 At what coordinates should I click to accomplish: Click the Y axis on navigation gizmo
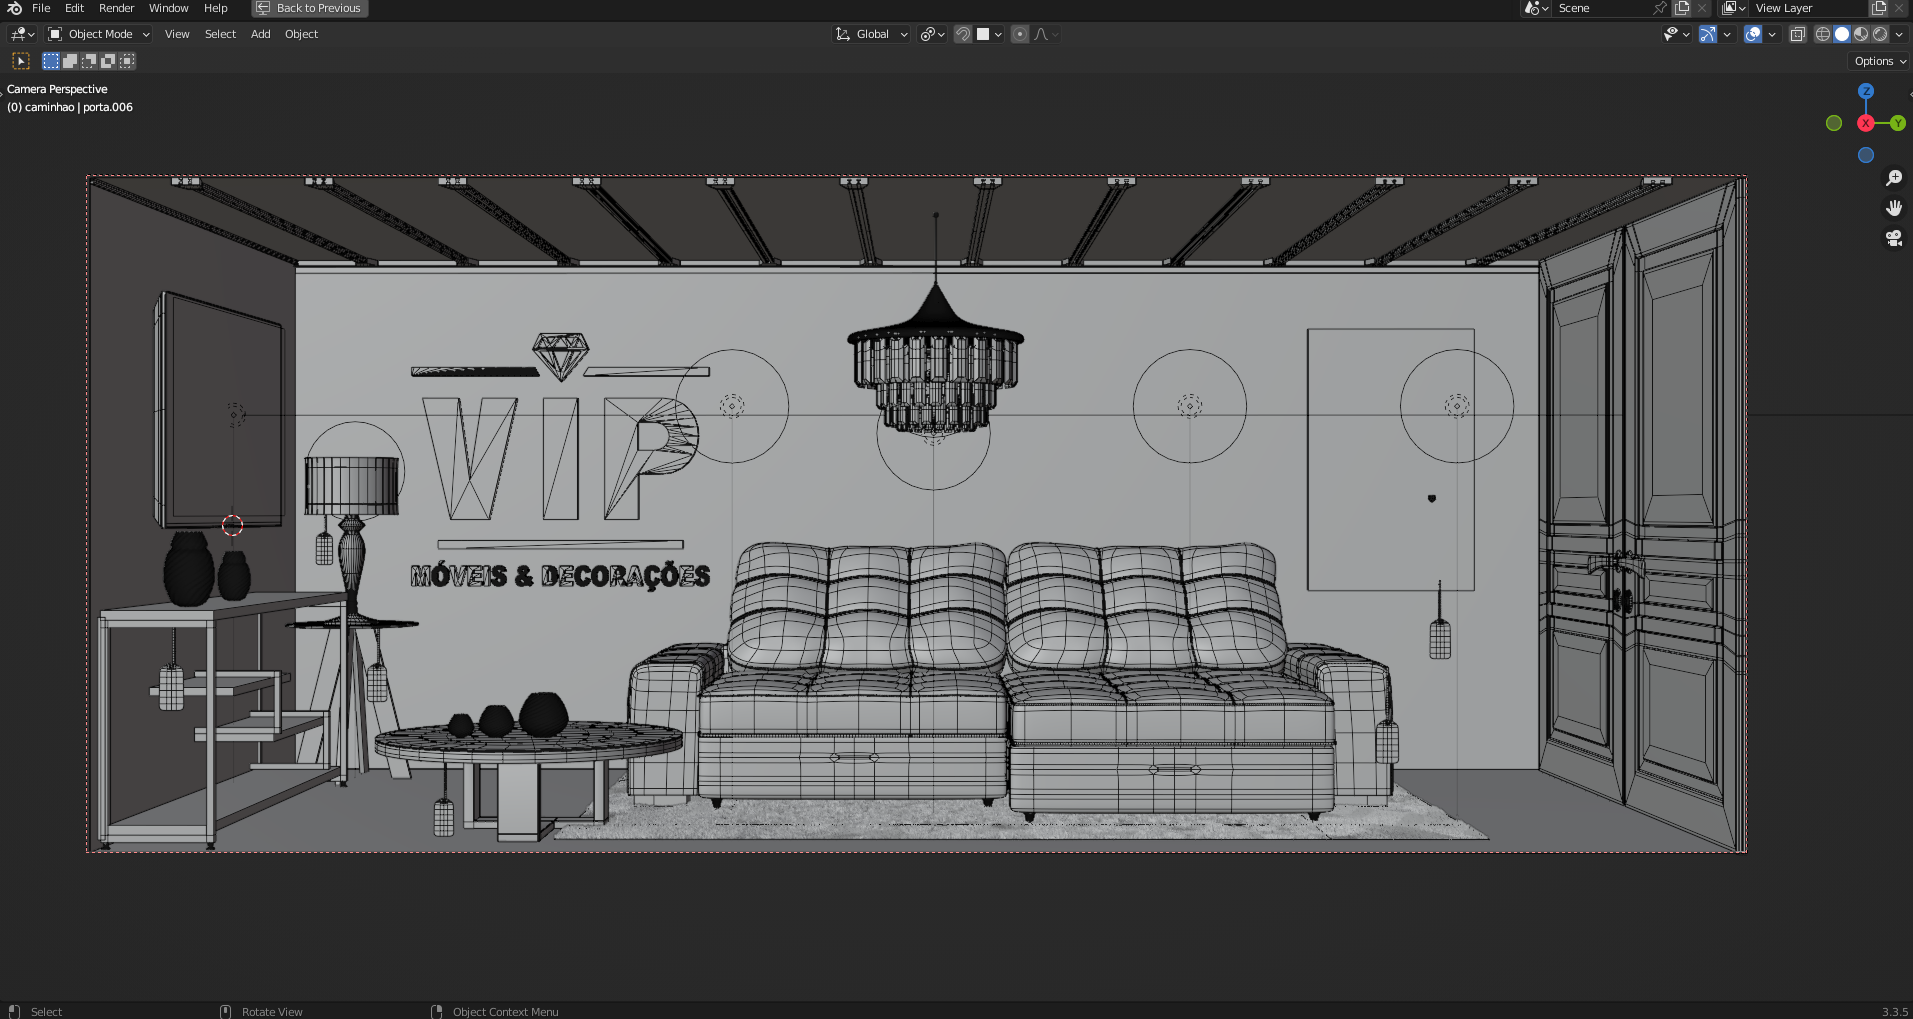point(1898,123)
